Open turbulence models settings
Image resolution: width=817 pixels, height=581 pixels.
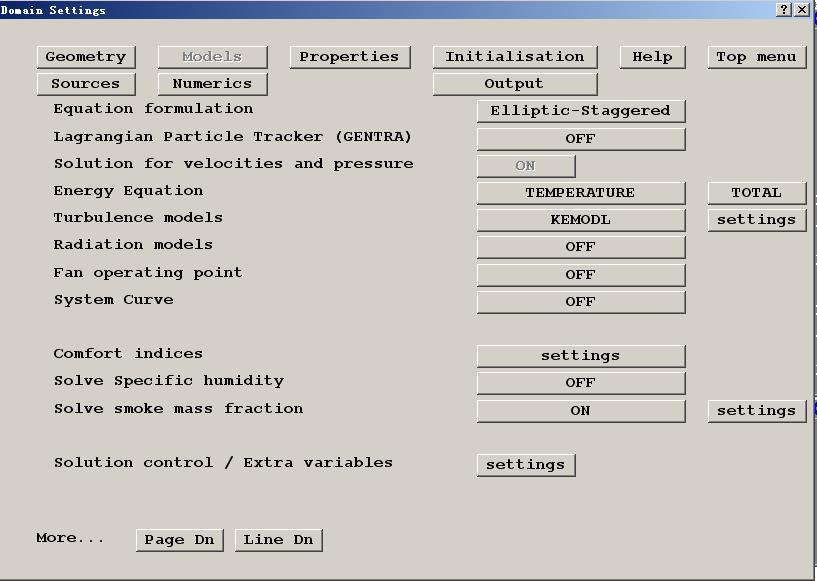tap(756, 220)
